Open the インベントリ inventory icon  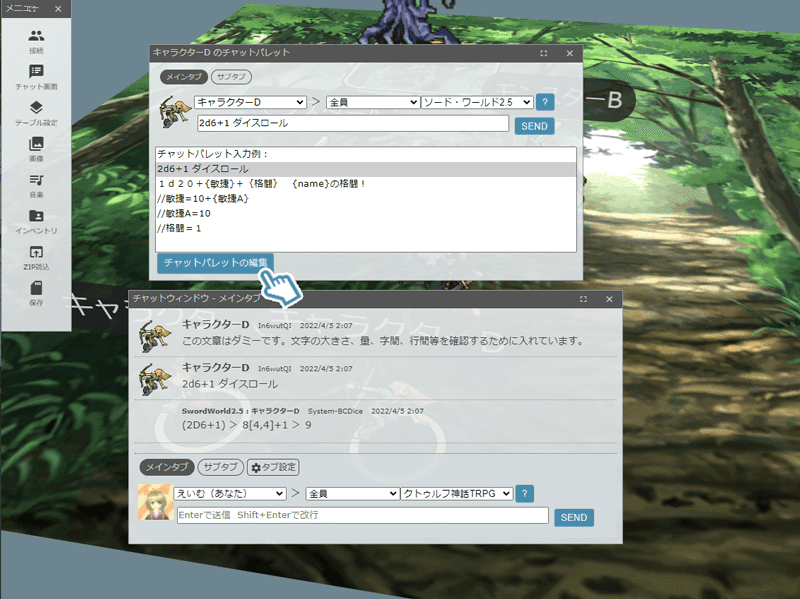[x=36, y=216]
